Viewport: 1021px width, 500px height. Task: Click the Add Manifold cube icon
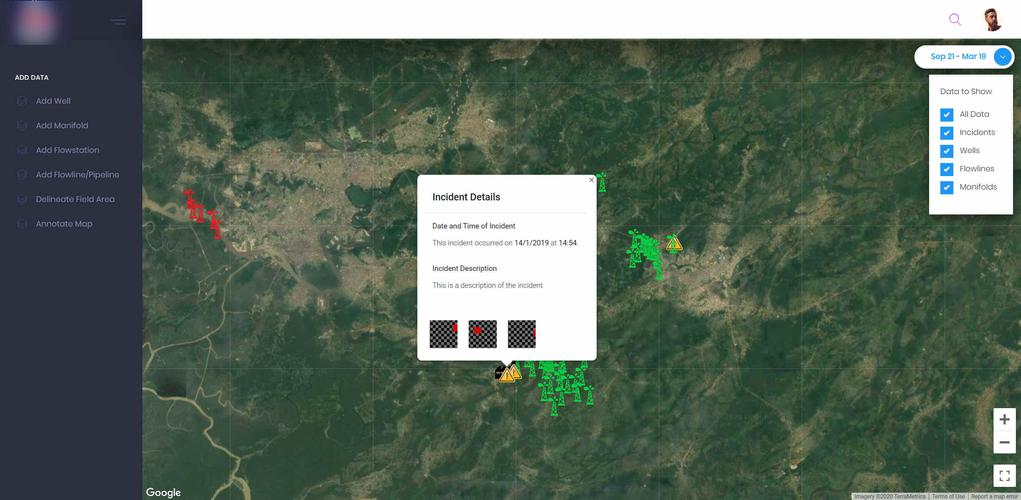[21, 126]
